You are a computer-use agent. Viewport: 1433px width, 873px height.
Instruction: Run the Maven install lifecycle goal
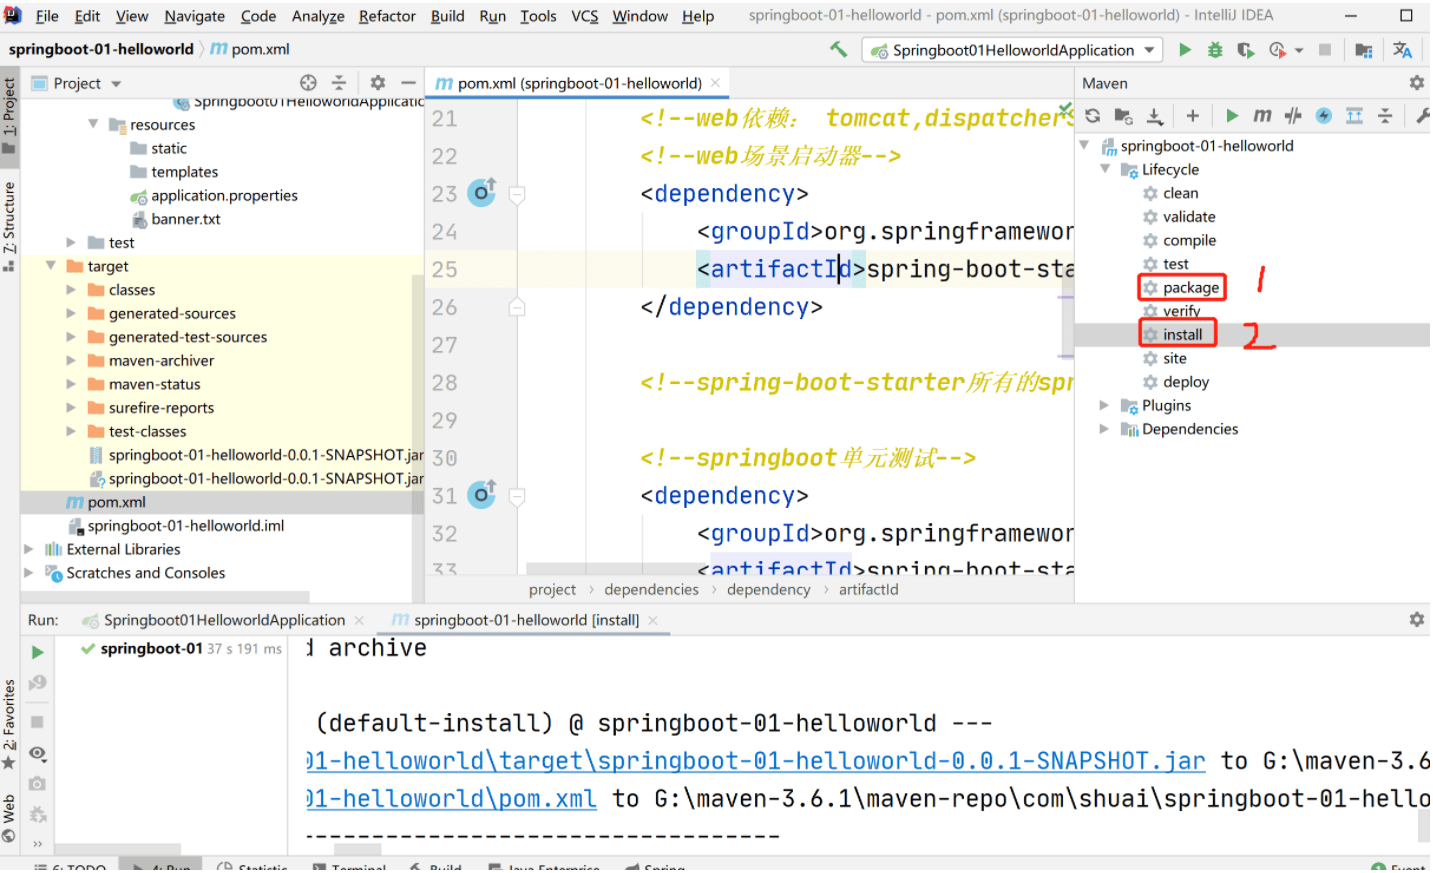click(1182, 334)
